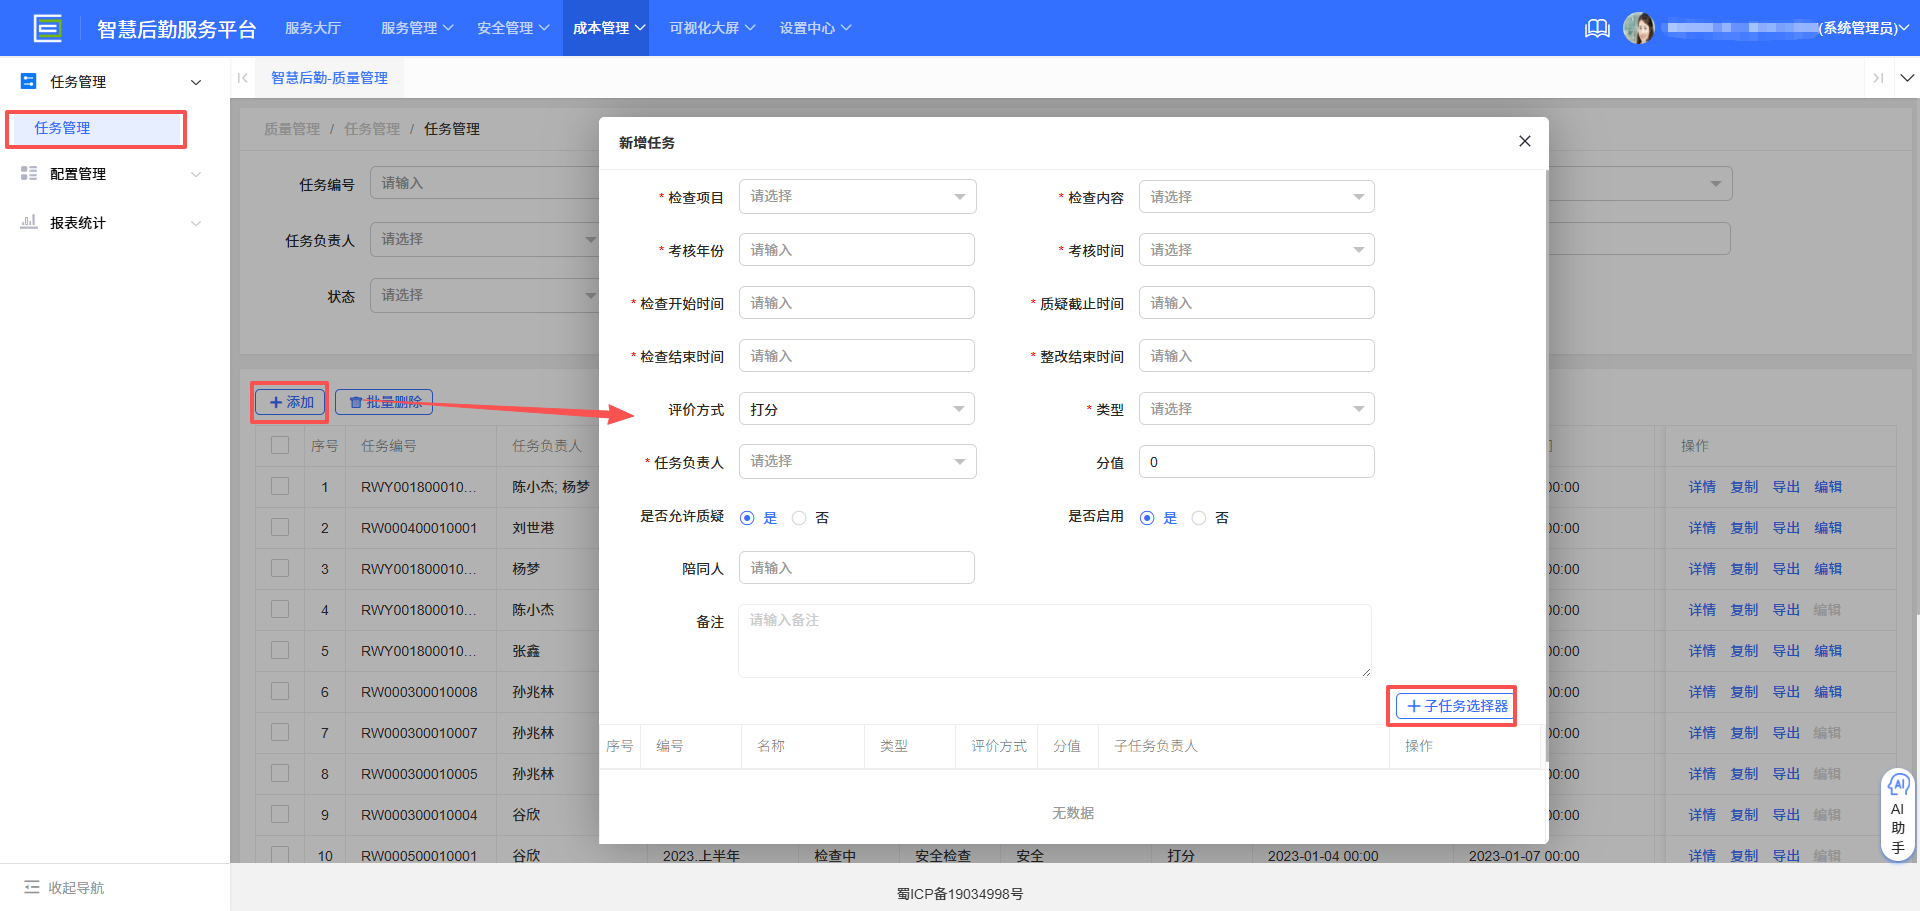Click the announcement icon in the top bar
Viewport: 1920px width, 911px height.
[1596, 28]
